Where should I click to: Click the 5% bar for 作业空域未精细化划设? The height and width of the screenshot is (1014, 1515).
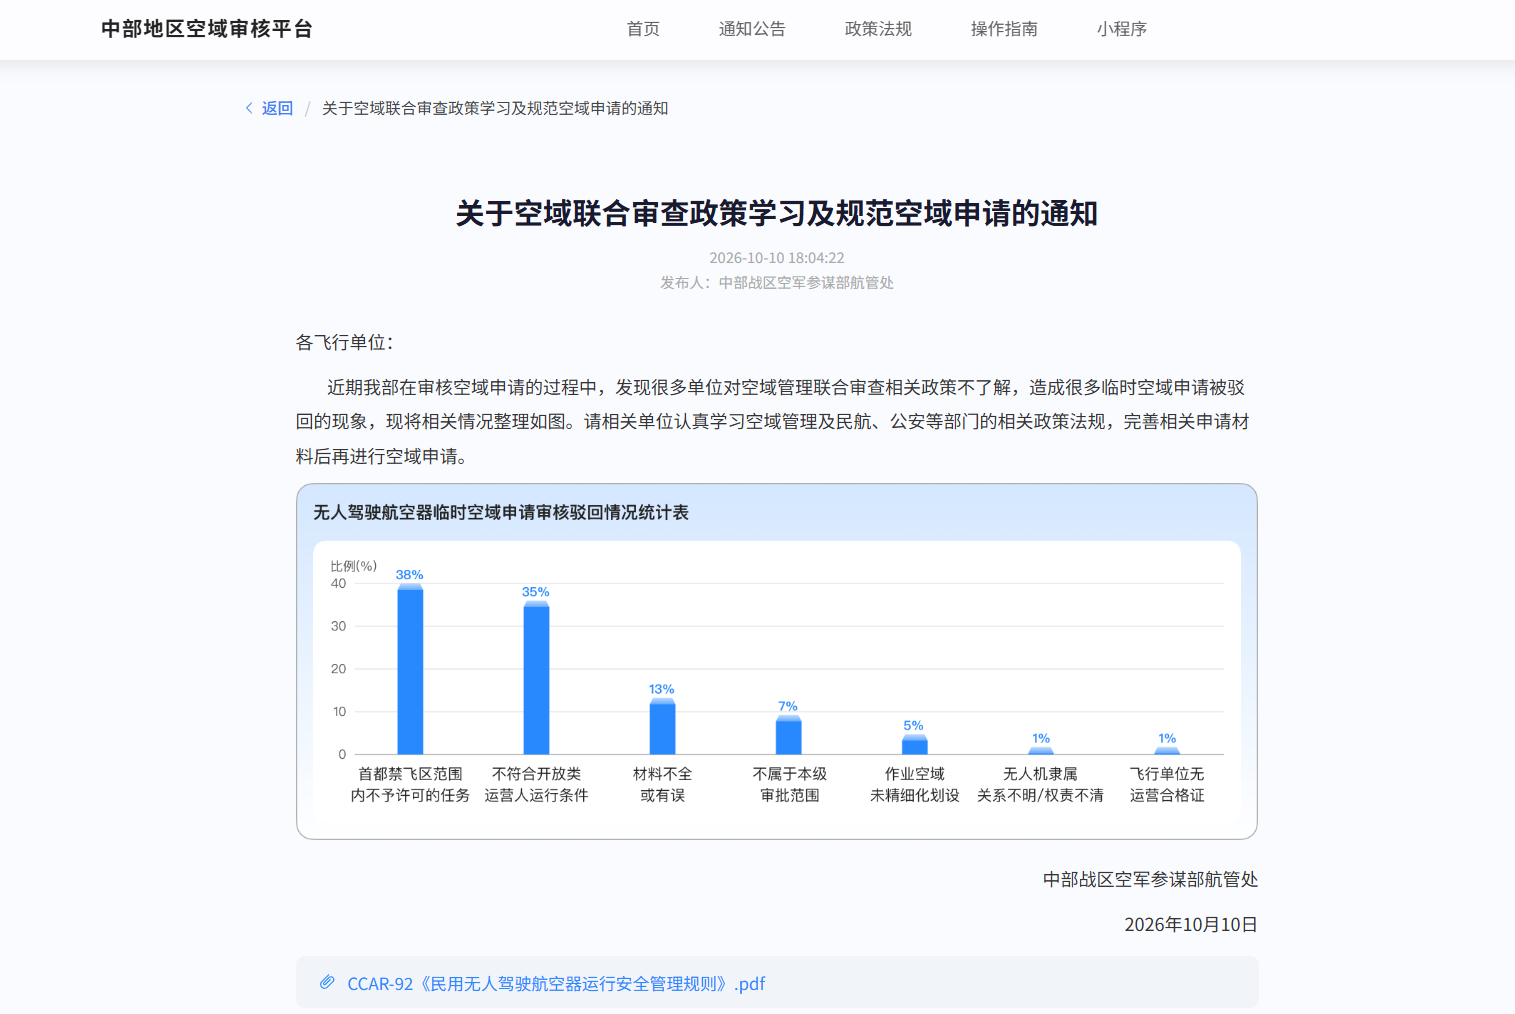(x=915, y=744)
